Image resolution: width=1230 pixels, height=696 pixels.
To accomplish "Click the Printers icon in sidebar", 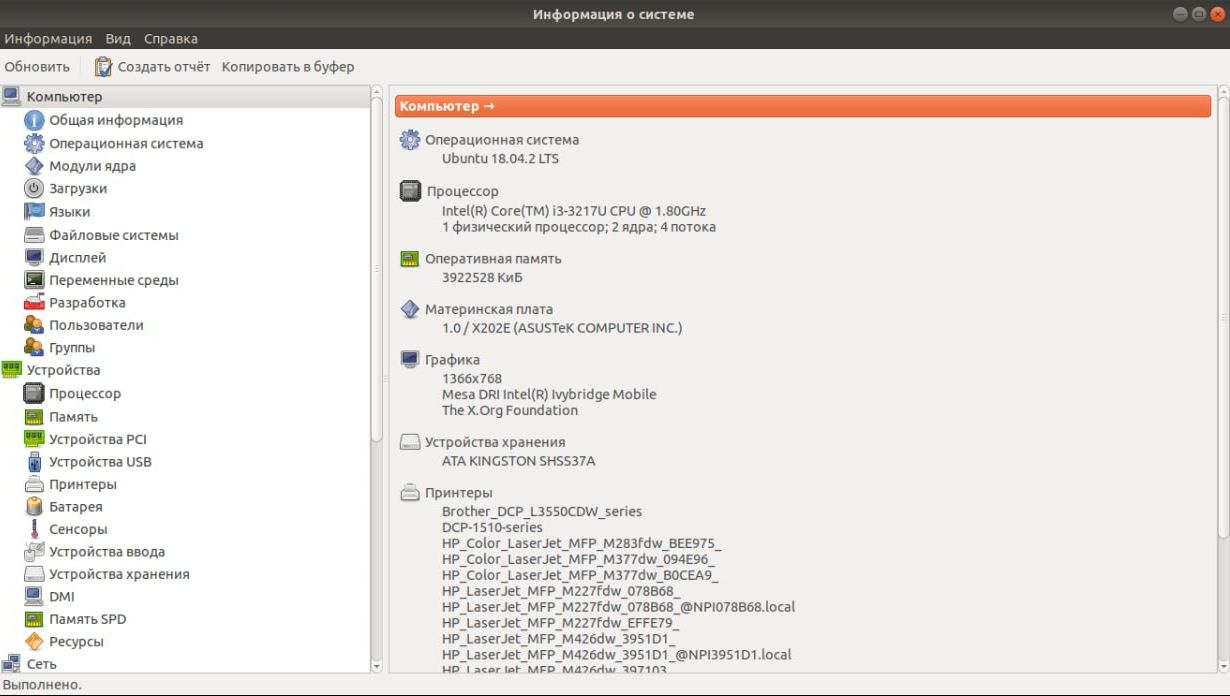I will [34, 484].
